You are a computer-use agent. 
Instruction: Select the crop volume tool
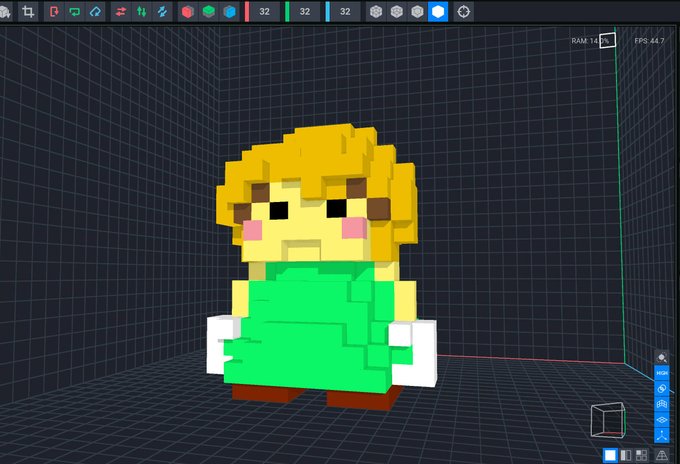coord(28,12)
